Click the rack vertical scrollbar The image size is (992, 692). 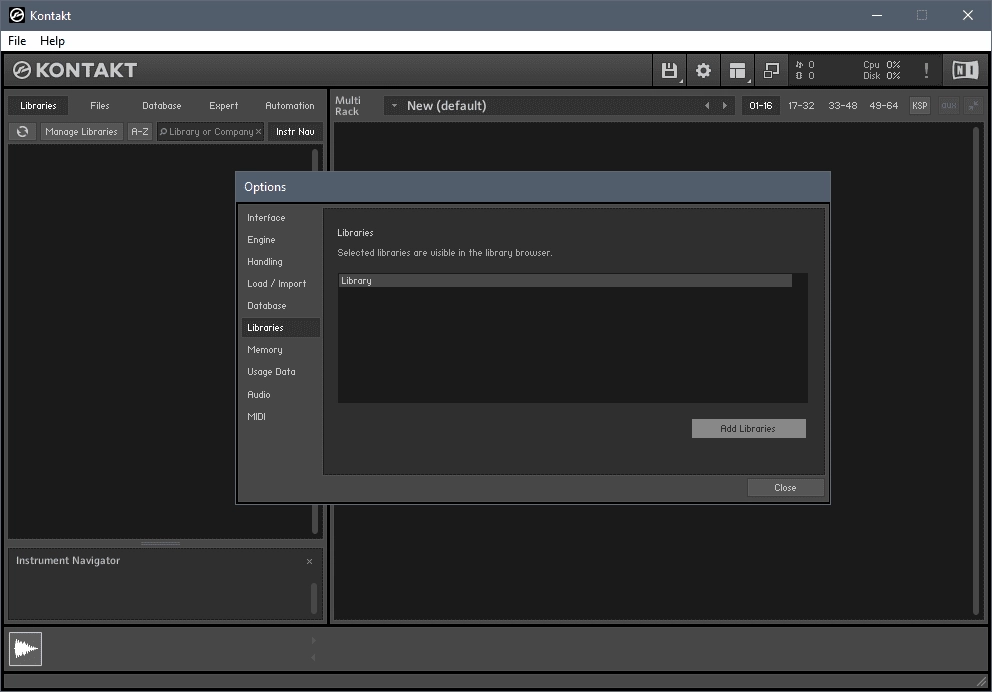pyautogui.click(x=976, y=370)
